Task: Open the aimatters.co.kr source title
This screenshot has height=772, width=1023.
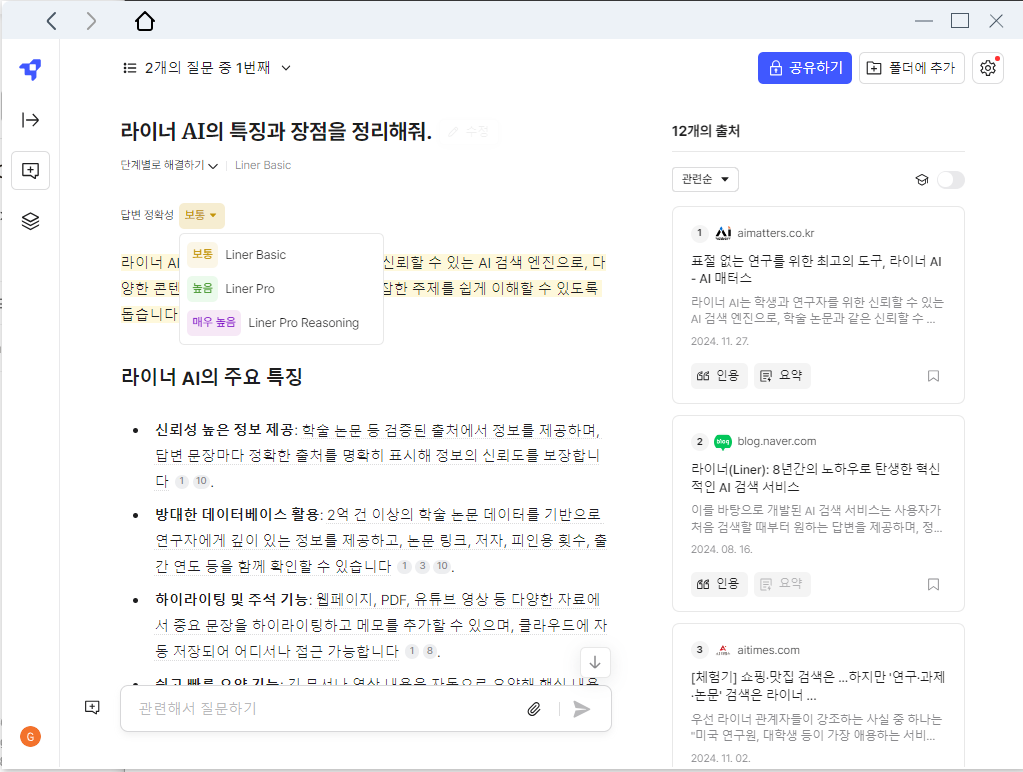Action: coord(816,270)
